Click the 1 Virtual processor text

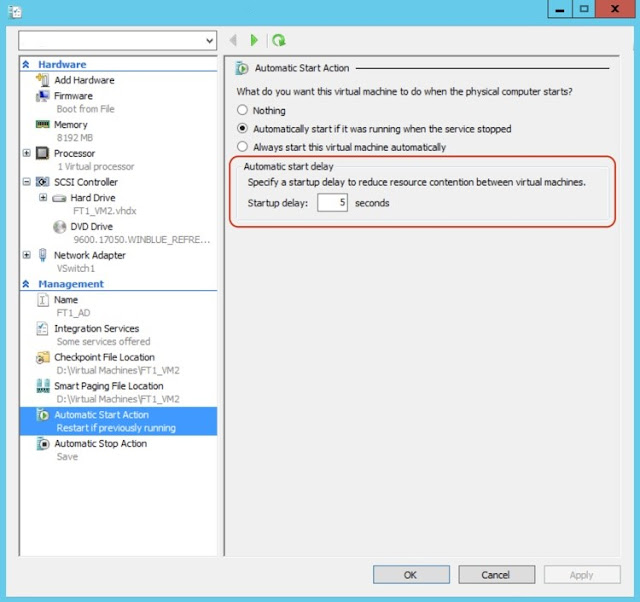point(96,167)
